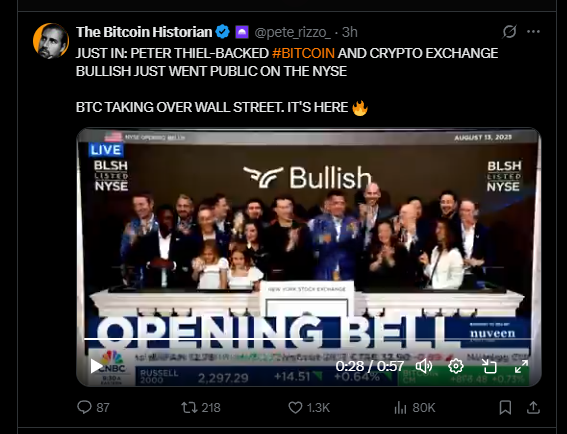Click the blue verified checkmark badge
The height and width of the screenshot is (434, 567).
point(222,32)
